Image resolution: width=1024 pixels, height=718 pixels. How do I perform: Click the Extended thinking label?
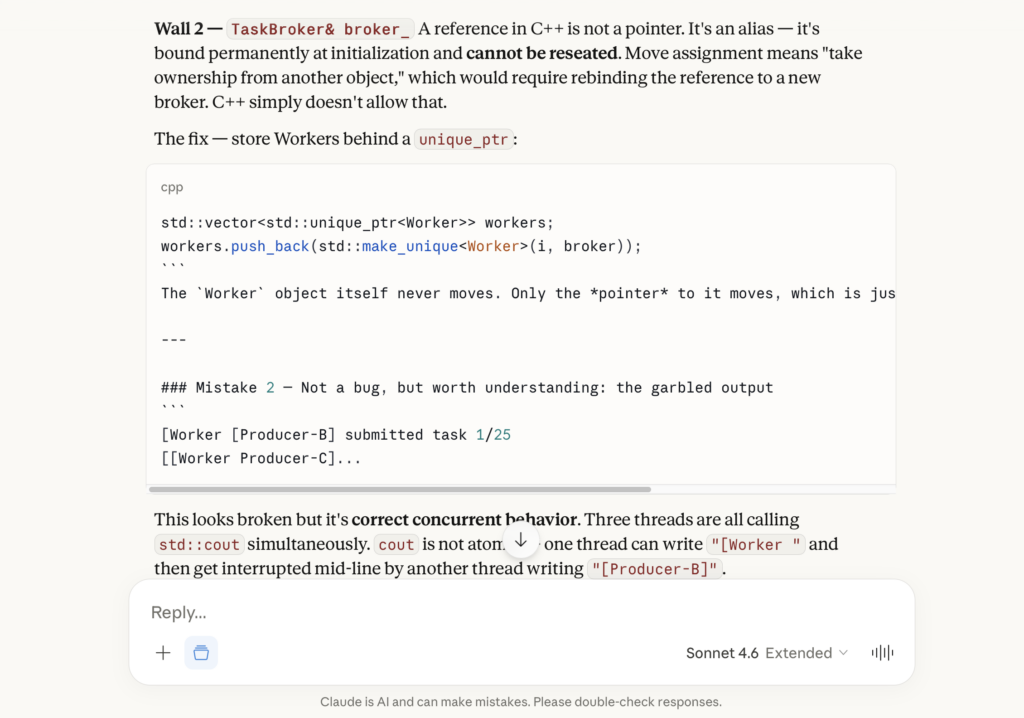[798, 653]
